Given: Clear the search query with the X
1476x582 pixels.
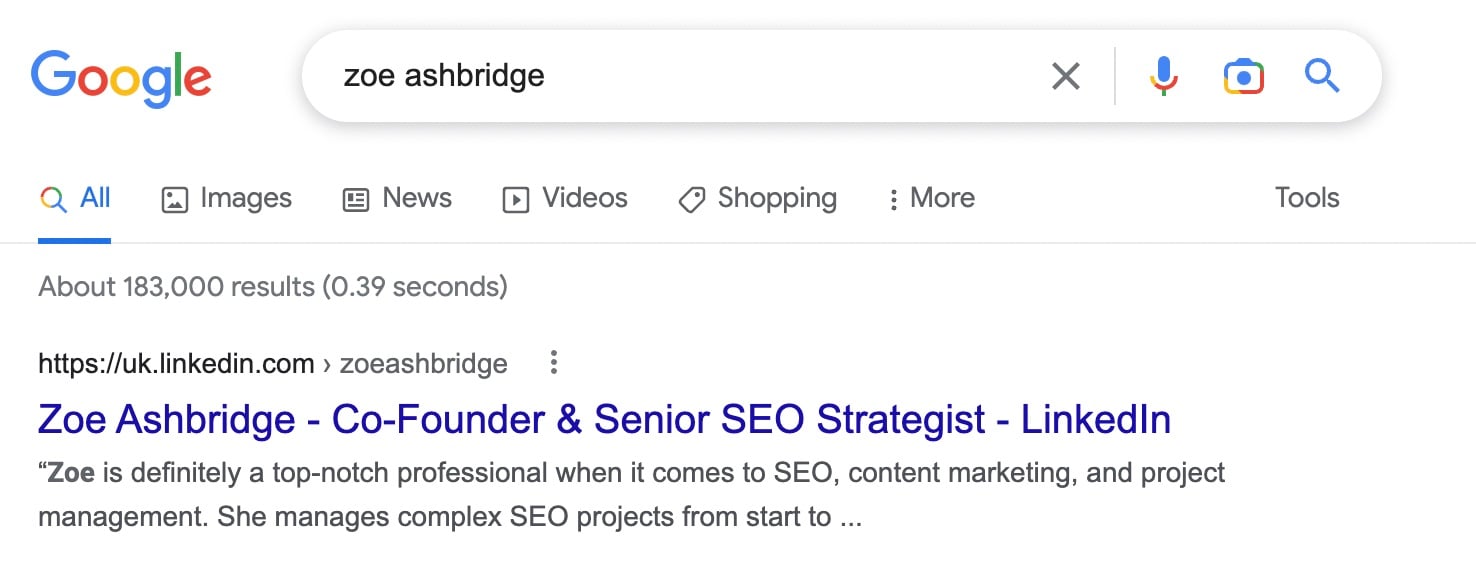Looking at the screenshot, I should pos(1066,76).
